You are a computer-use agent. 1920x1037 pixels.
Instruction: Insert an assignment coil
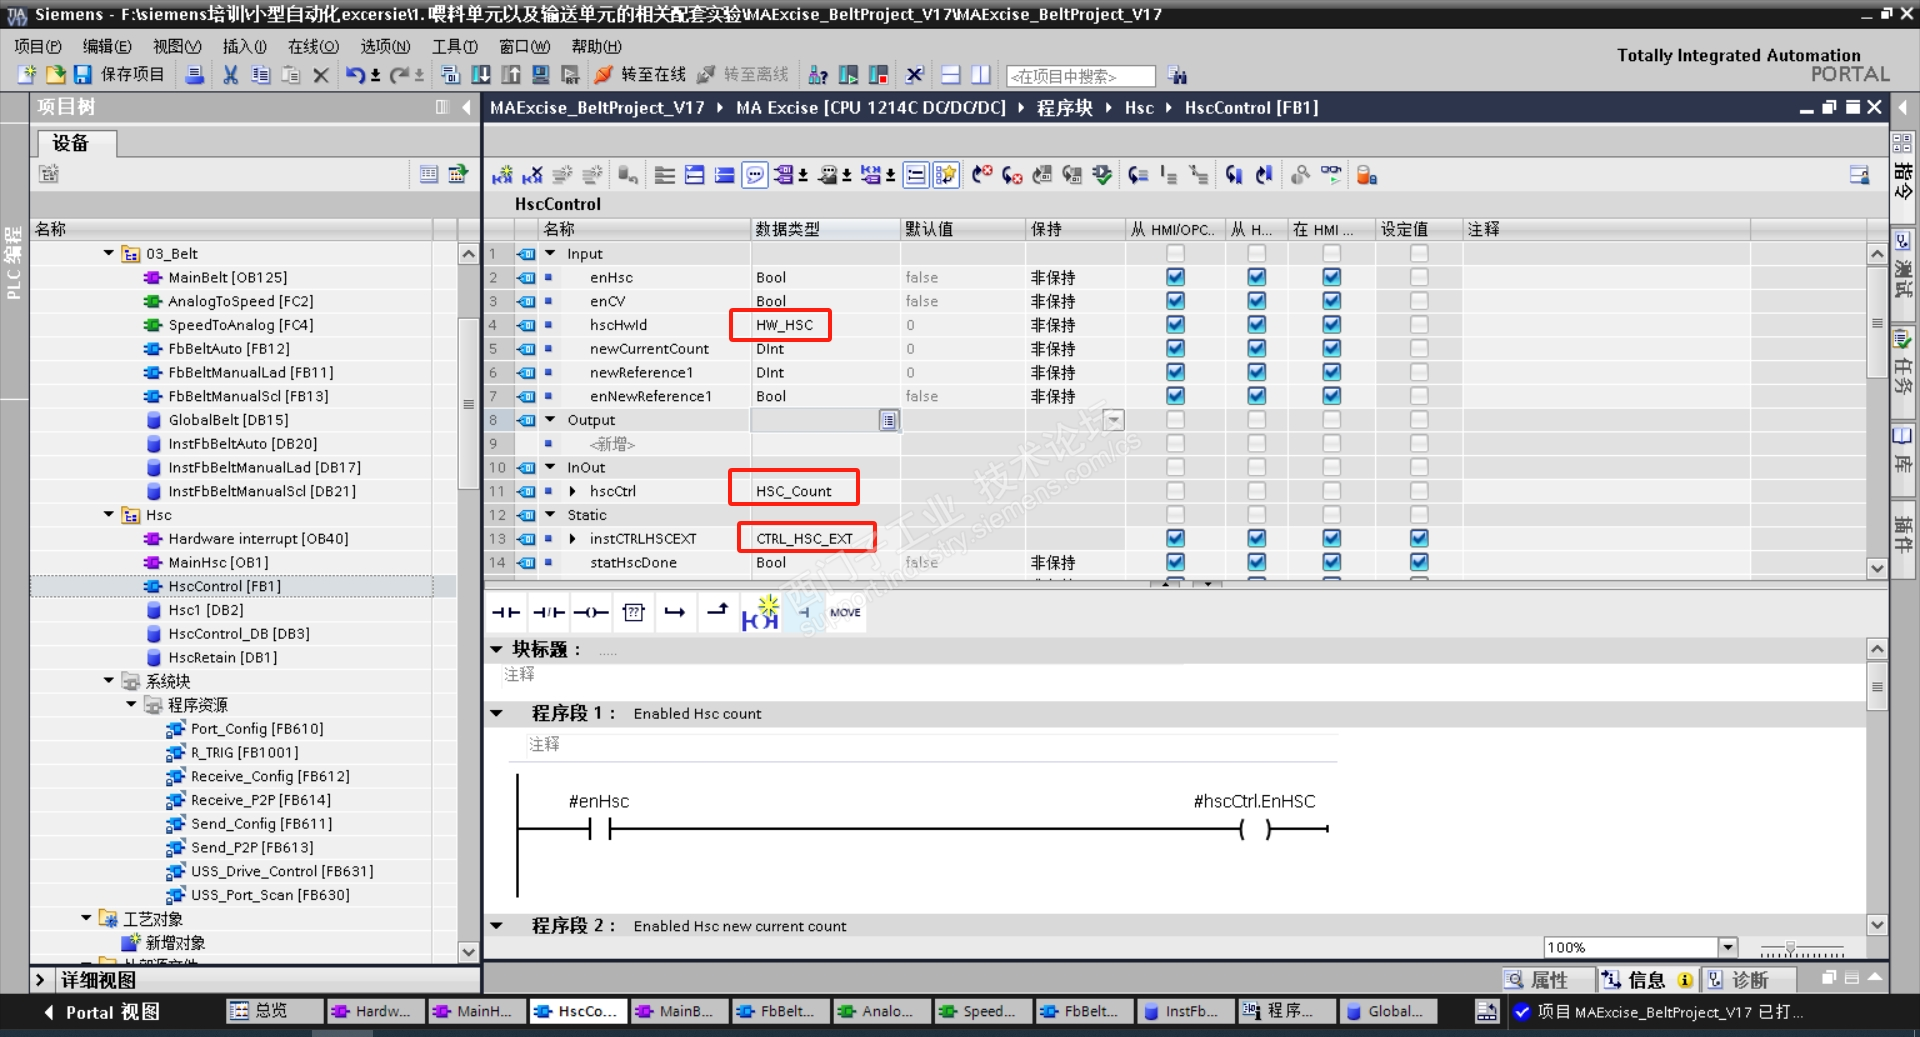coord(591,612)
